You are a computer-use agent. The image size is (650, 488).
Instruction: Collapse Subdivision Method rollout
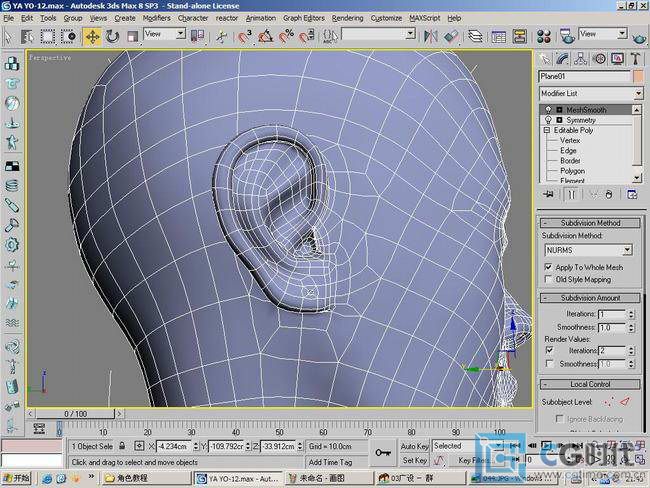click(590, 223)
